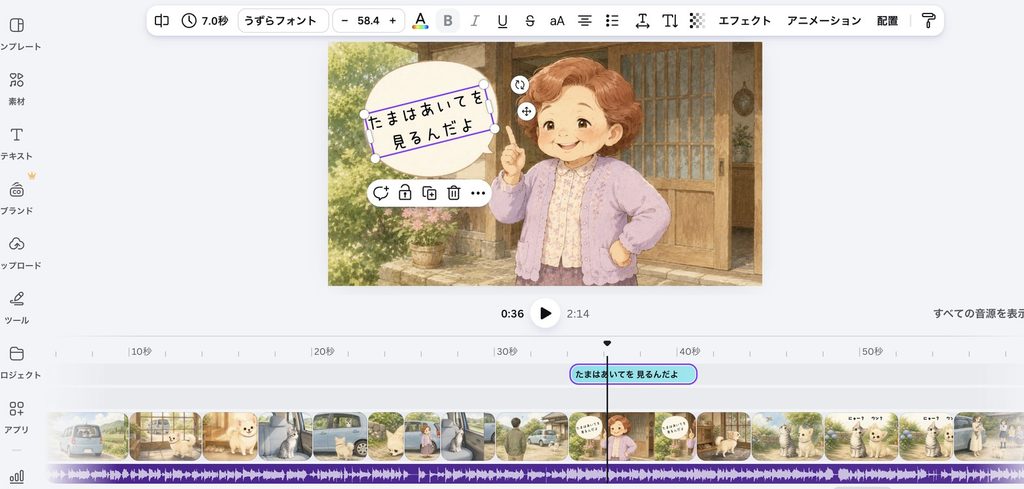The width and height of the screenshot is (1024, 489).
Task: Open the テキスト panel in sidebar
Action: pyautogui.click(x=17, y=142)
